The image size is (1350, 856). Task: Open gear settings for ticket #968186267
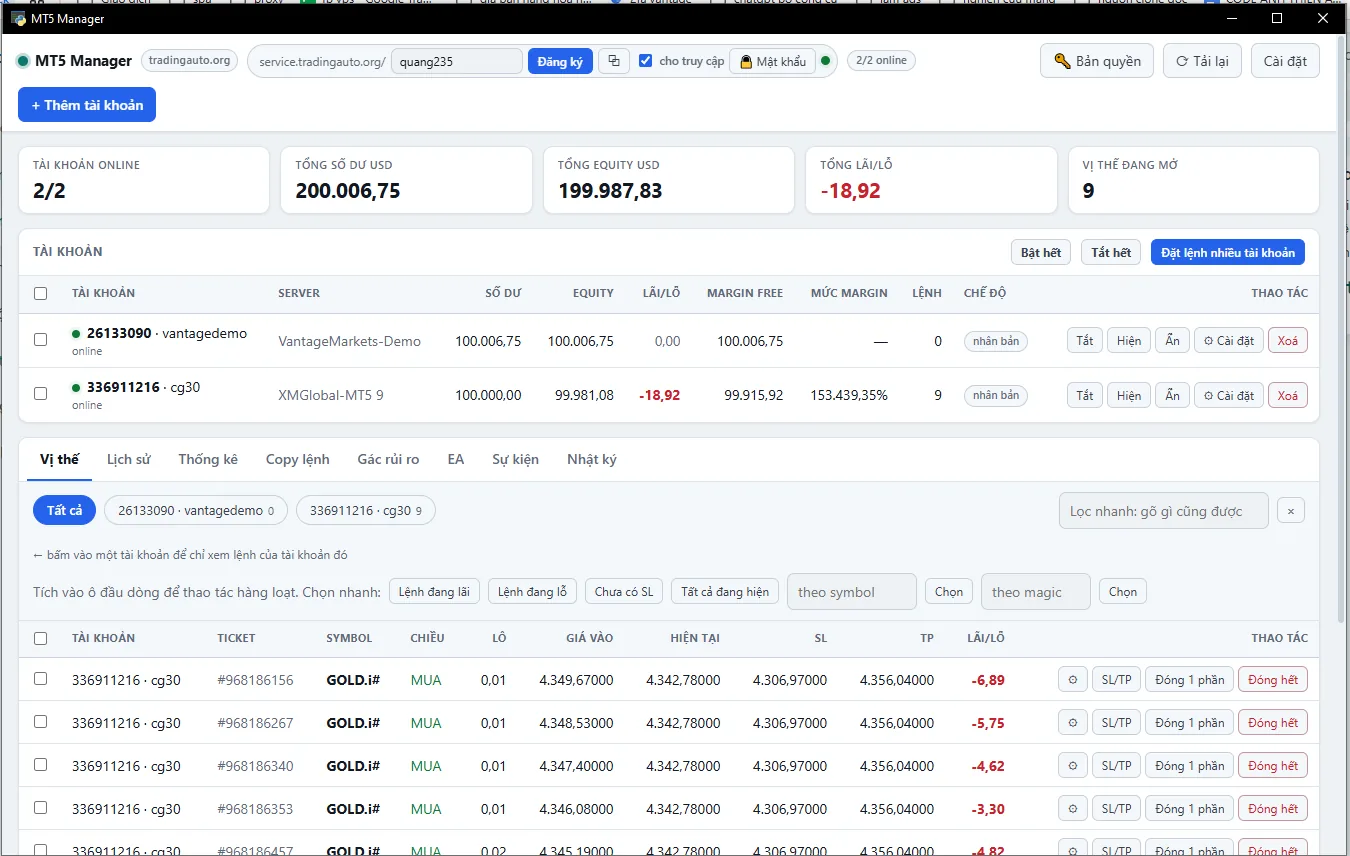click(1072, 723)
